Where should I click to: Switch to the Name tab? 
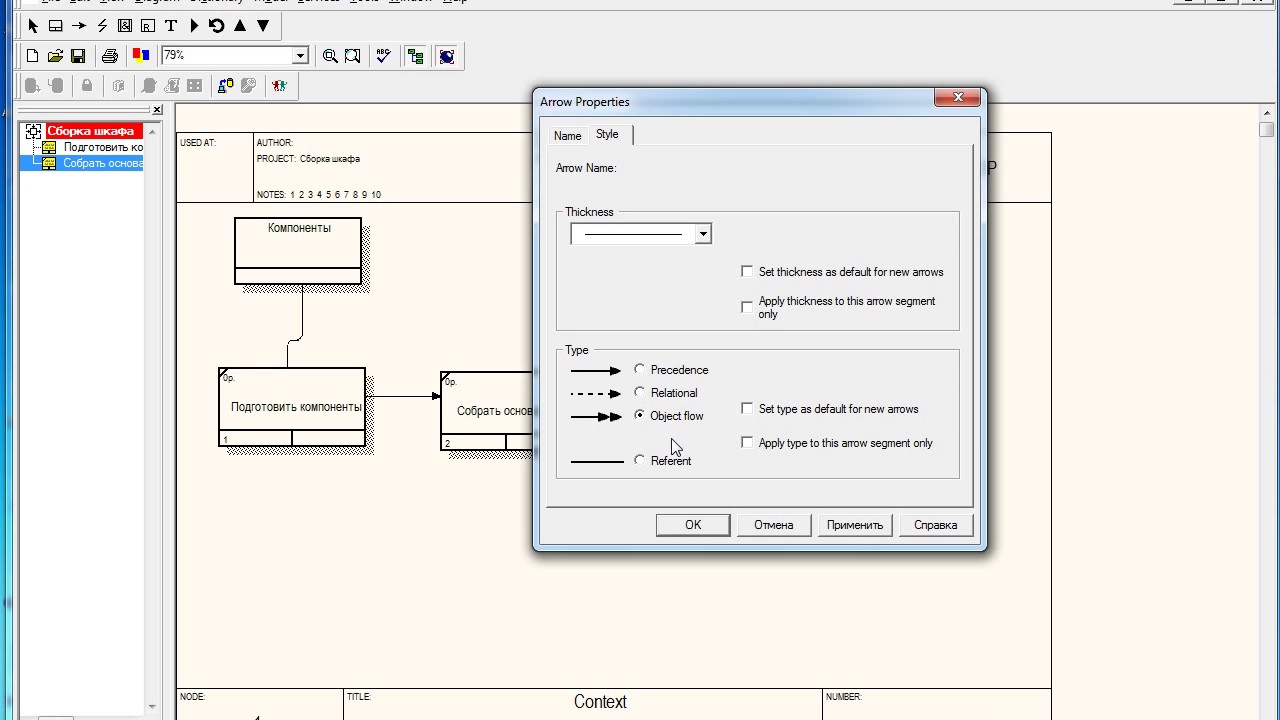pos(567,136)
